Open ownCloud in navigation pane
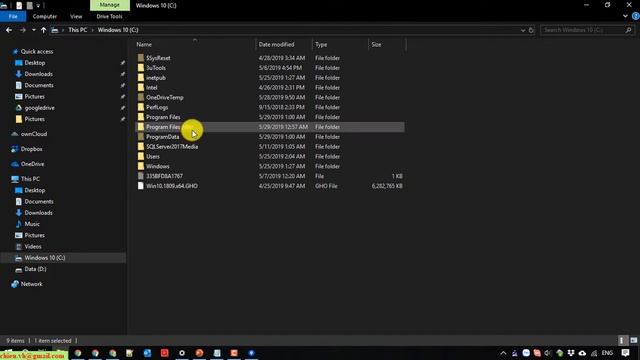The width and height of the screenshot is (640, 360). (x=34, y=134)
